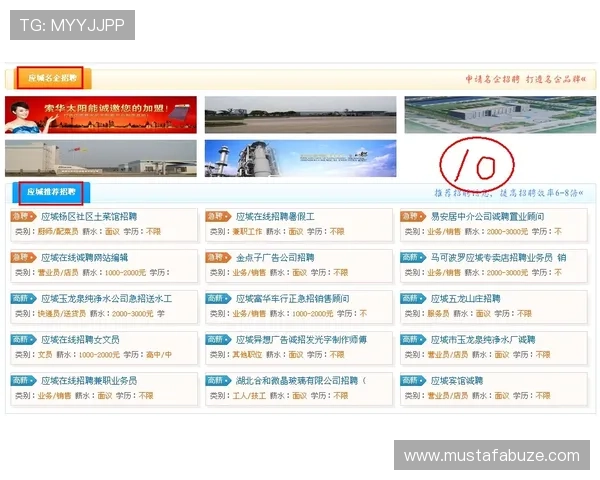
Task: Click salary 2000-3000元 in the 易安居中介公司 row
Action: click(507, 232)
